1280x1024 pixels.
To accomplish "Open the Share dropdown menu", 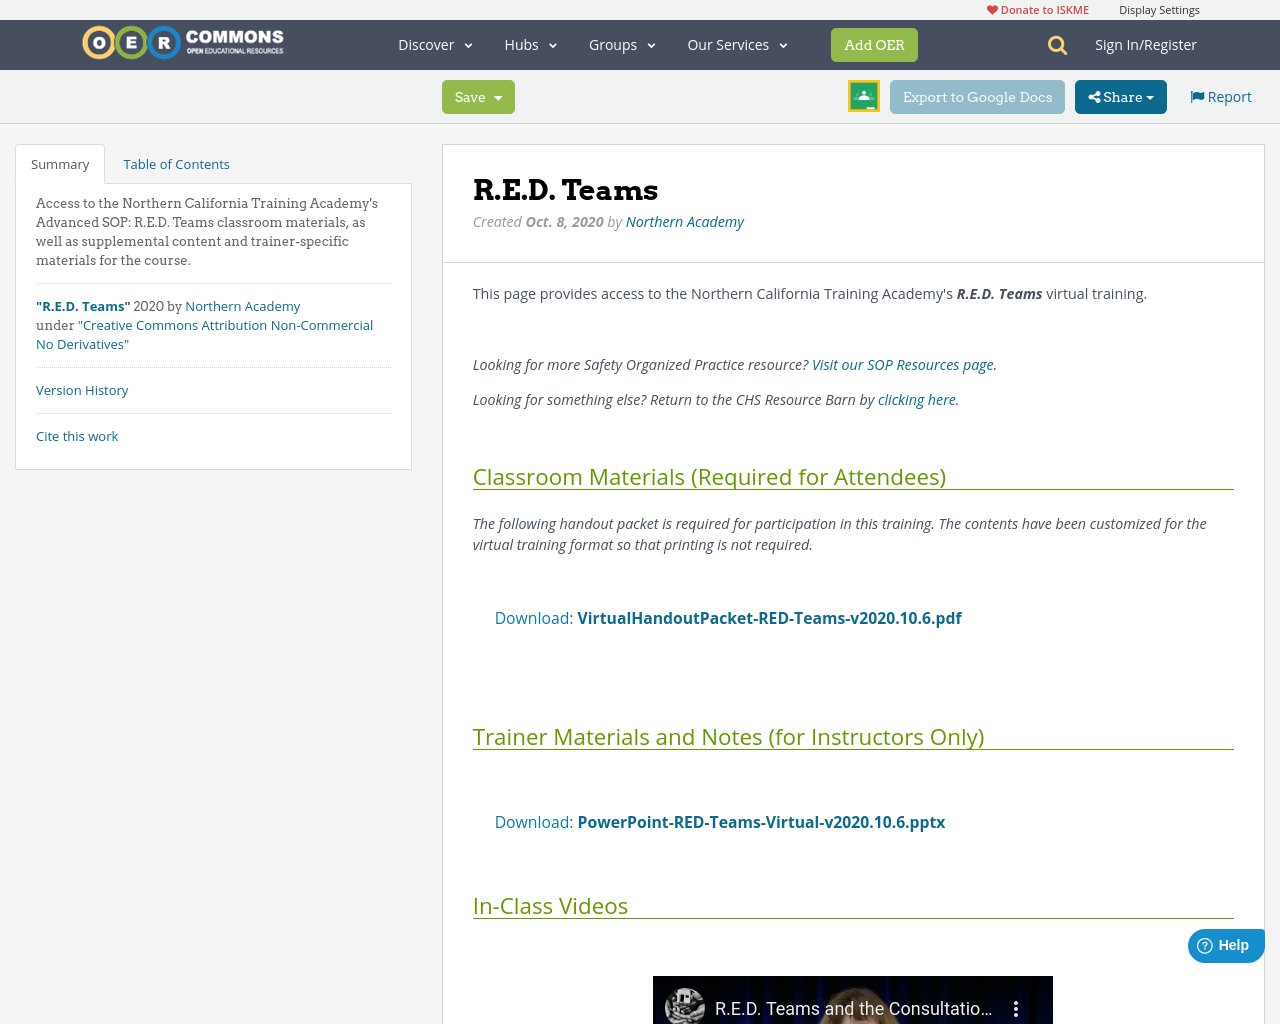I will coord(1120,96).
